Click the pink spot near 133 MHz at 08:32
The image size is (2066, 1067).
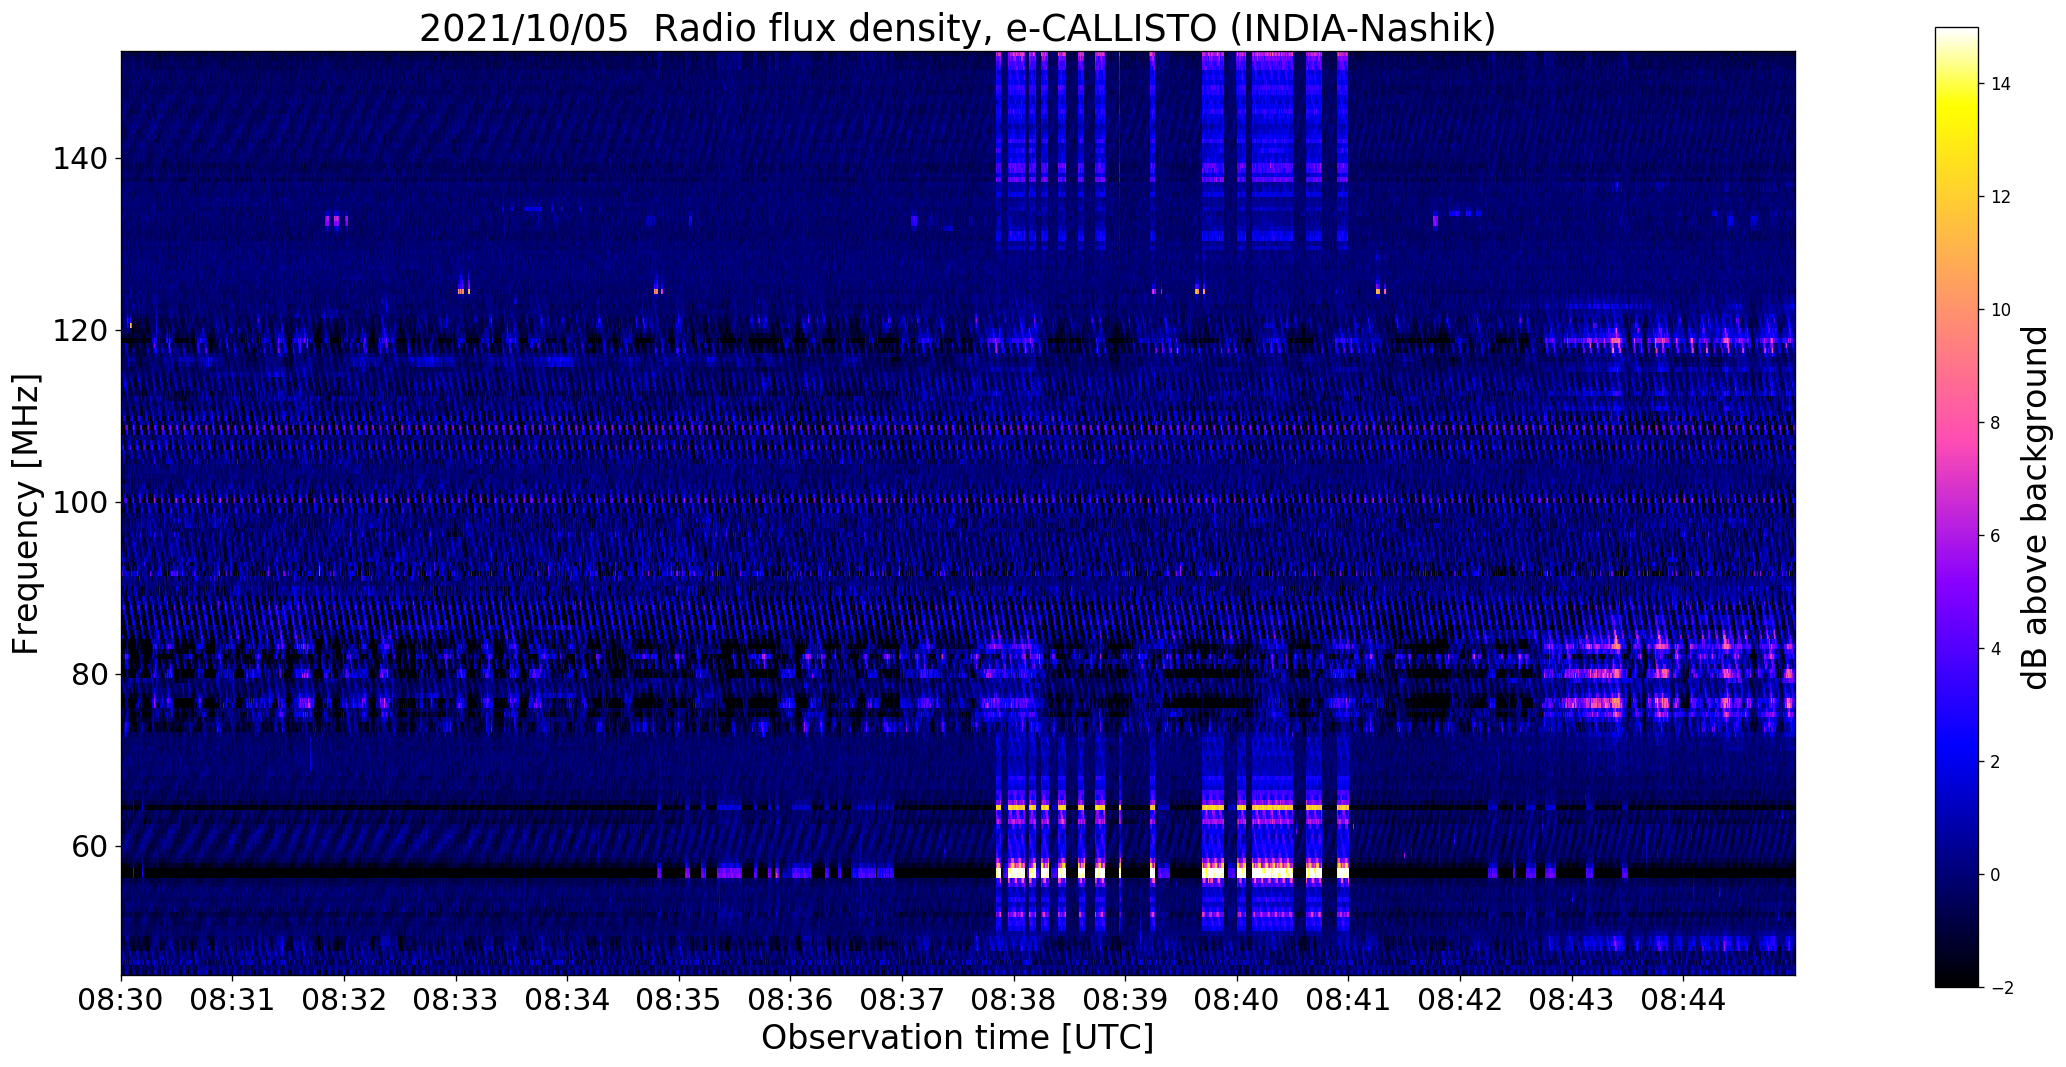[x=336, y=220]
